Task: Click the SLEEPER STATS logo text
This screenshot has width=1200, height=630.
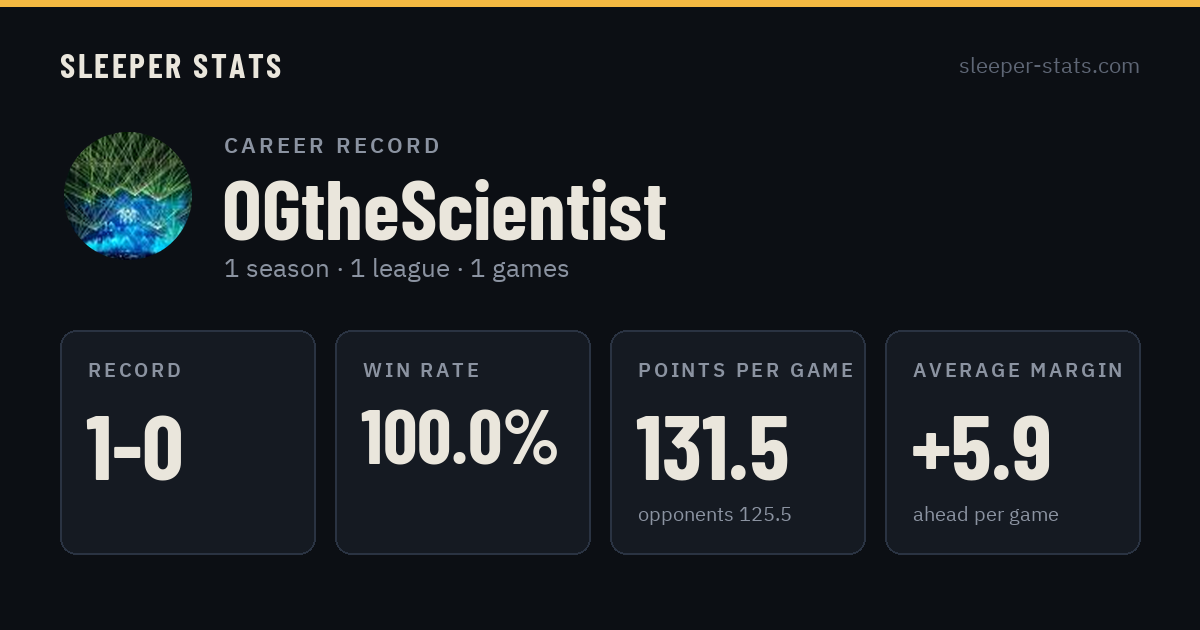Action: [x=171, y=67]
